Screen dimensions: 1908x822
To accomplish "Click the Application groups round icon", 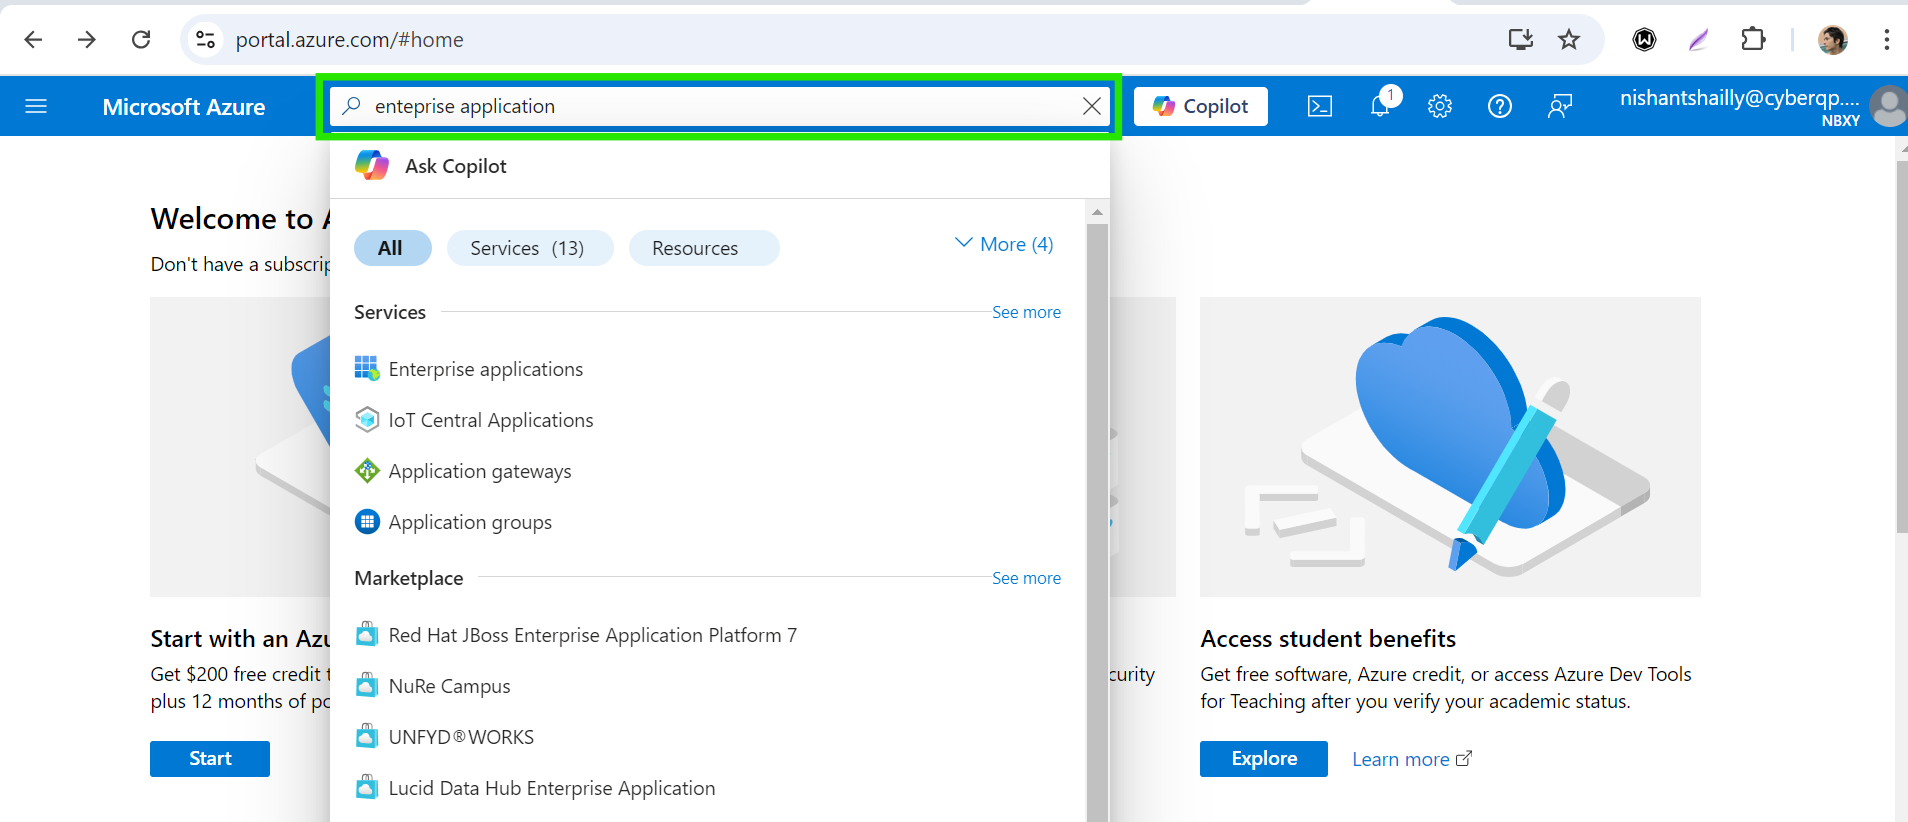I will (x=367, y=521).
